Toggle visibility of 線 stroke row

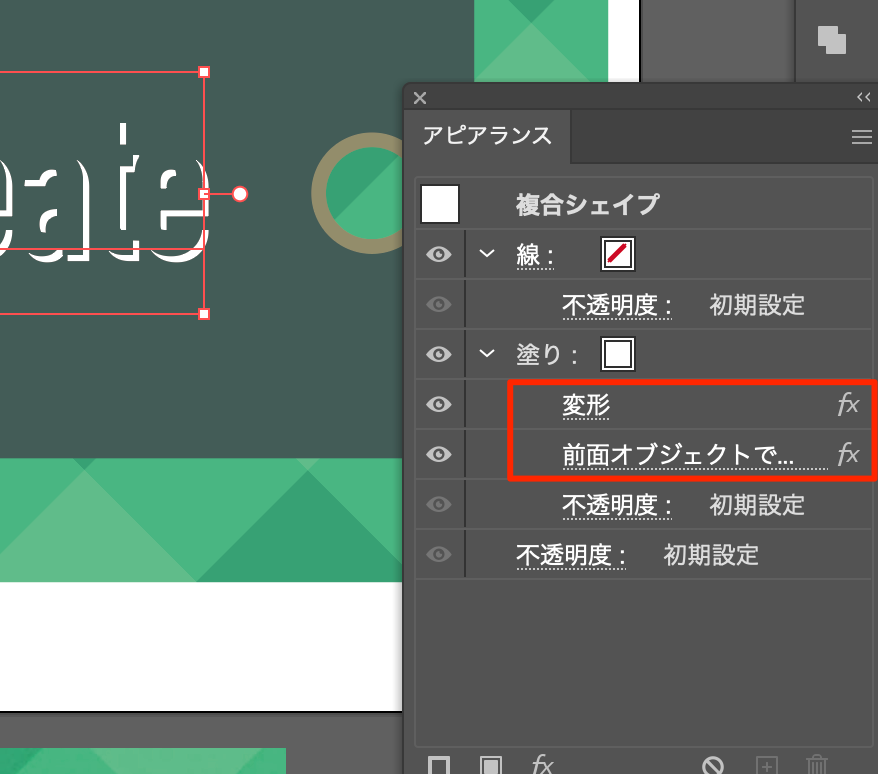(x=438, y=255)
